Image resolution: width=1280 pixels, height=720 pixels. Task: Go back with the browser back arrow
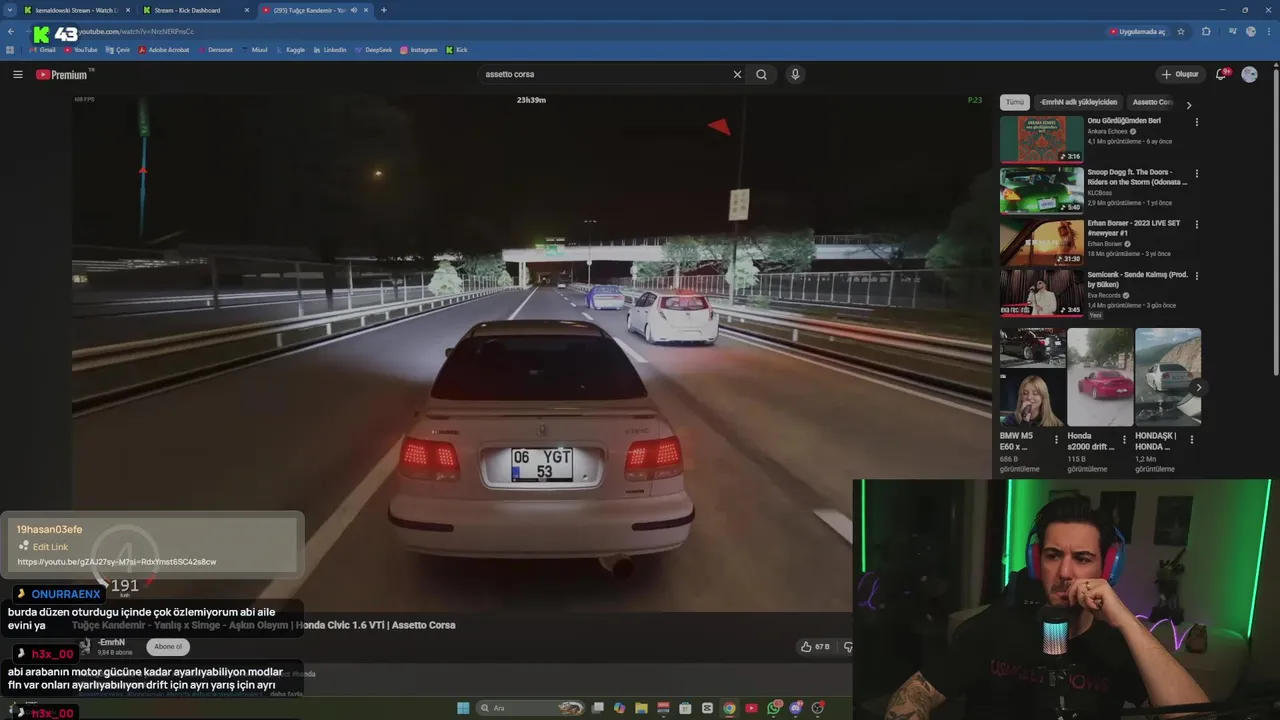click(10, 31)
